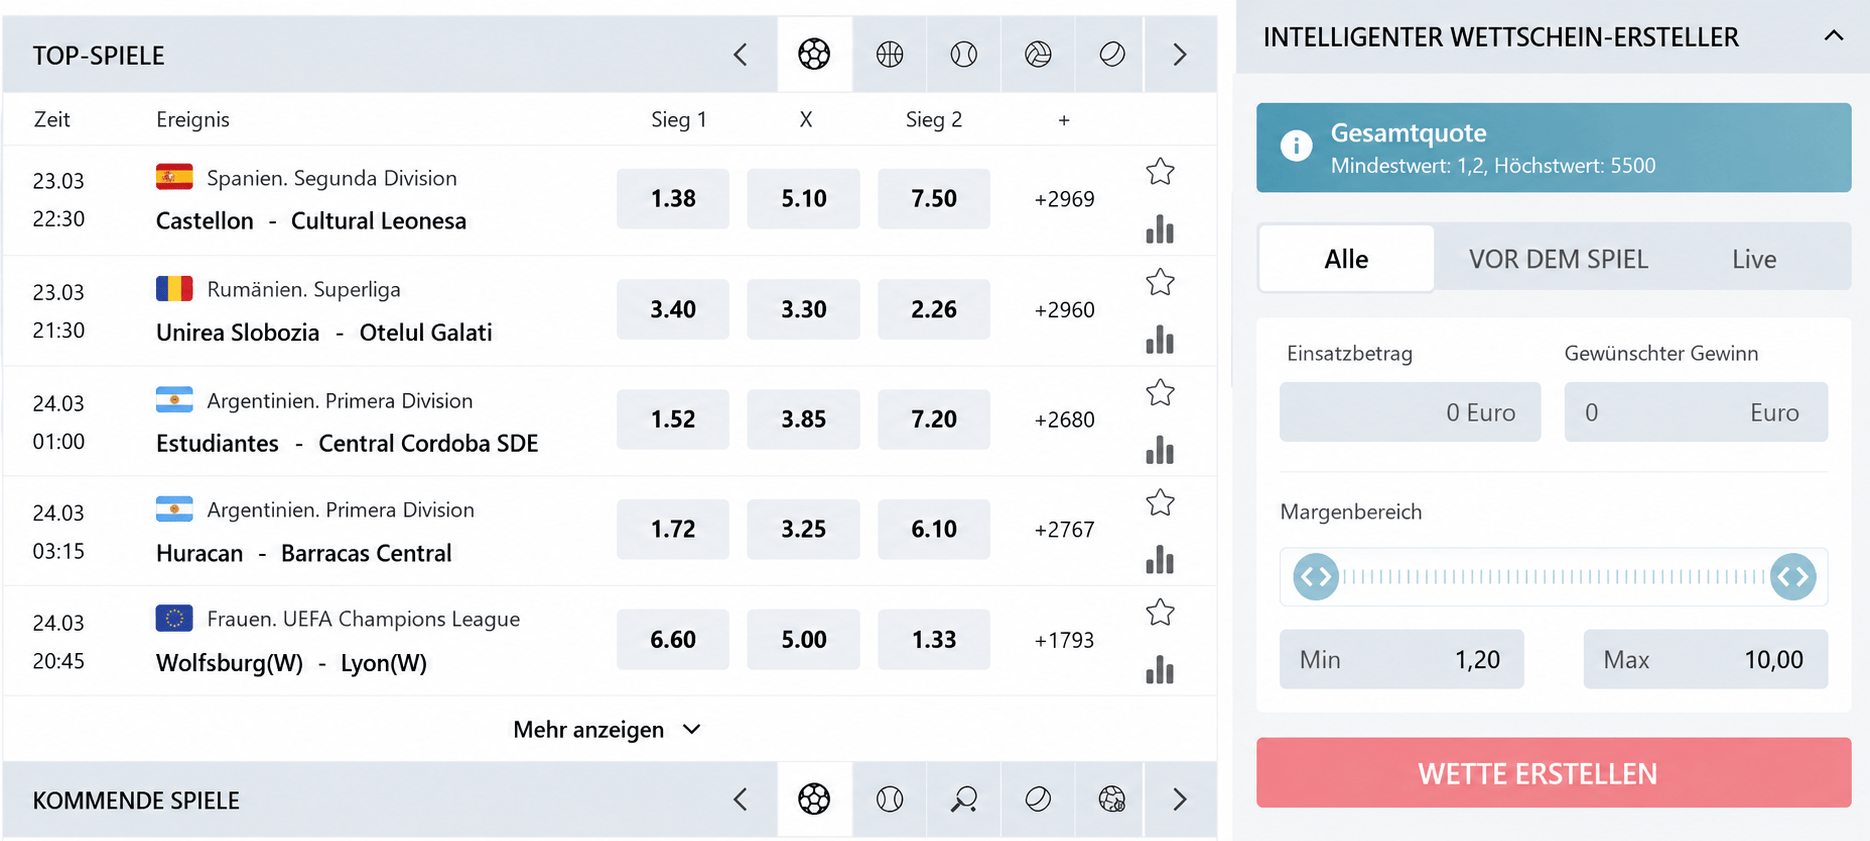
Task: Mark Estudiantes match as favorite
Action: pyautogui.click(x=1160, y=393)
